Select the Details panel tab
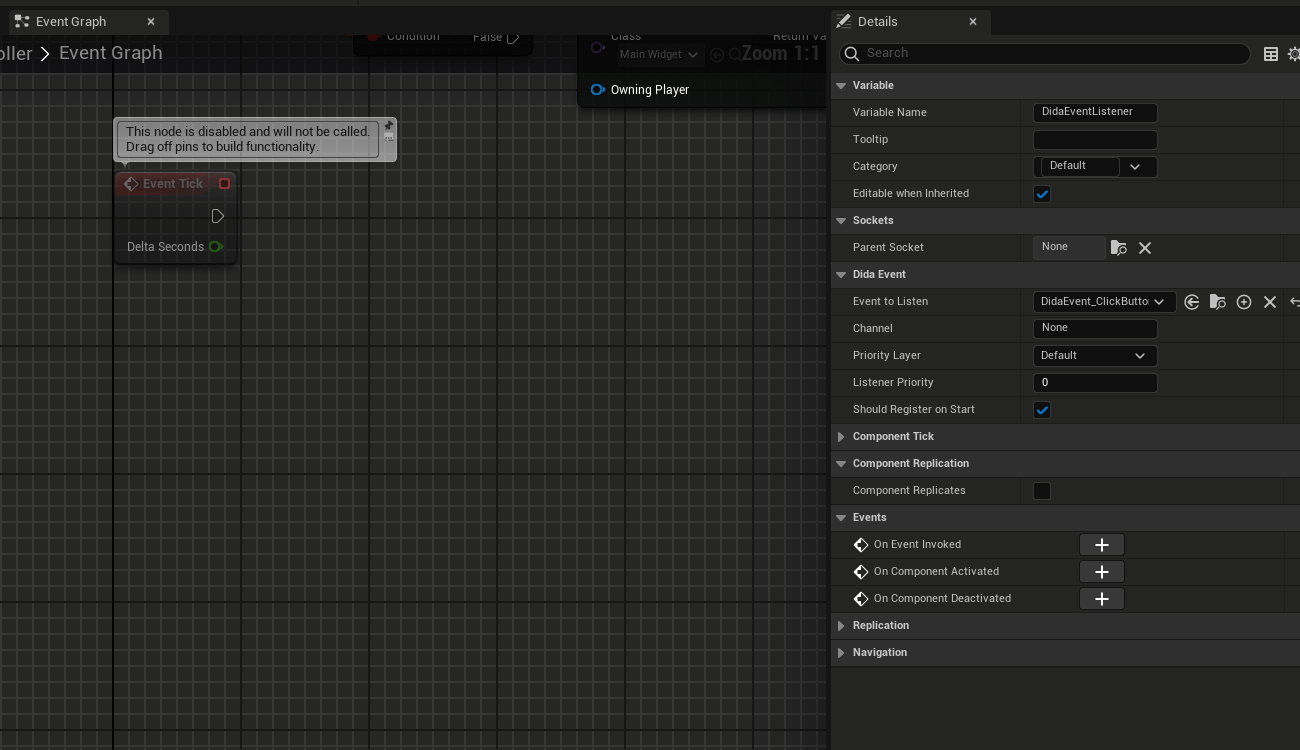 [x=877, y=22]
